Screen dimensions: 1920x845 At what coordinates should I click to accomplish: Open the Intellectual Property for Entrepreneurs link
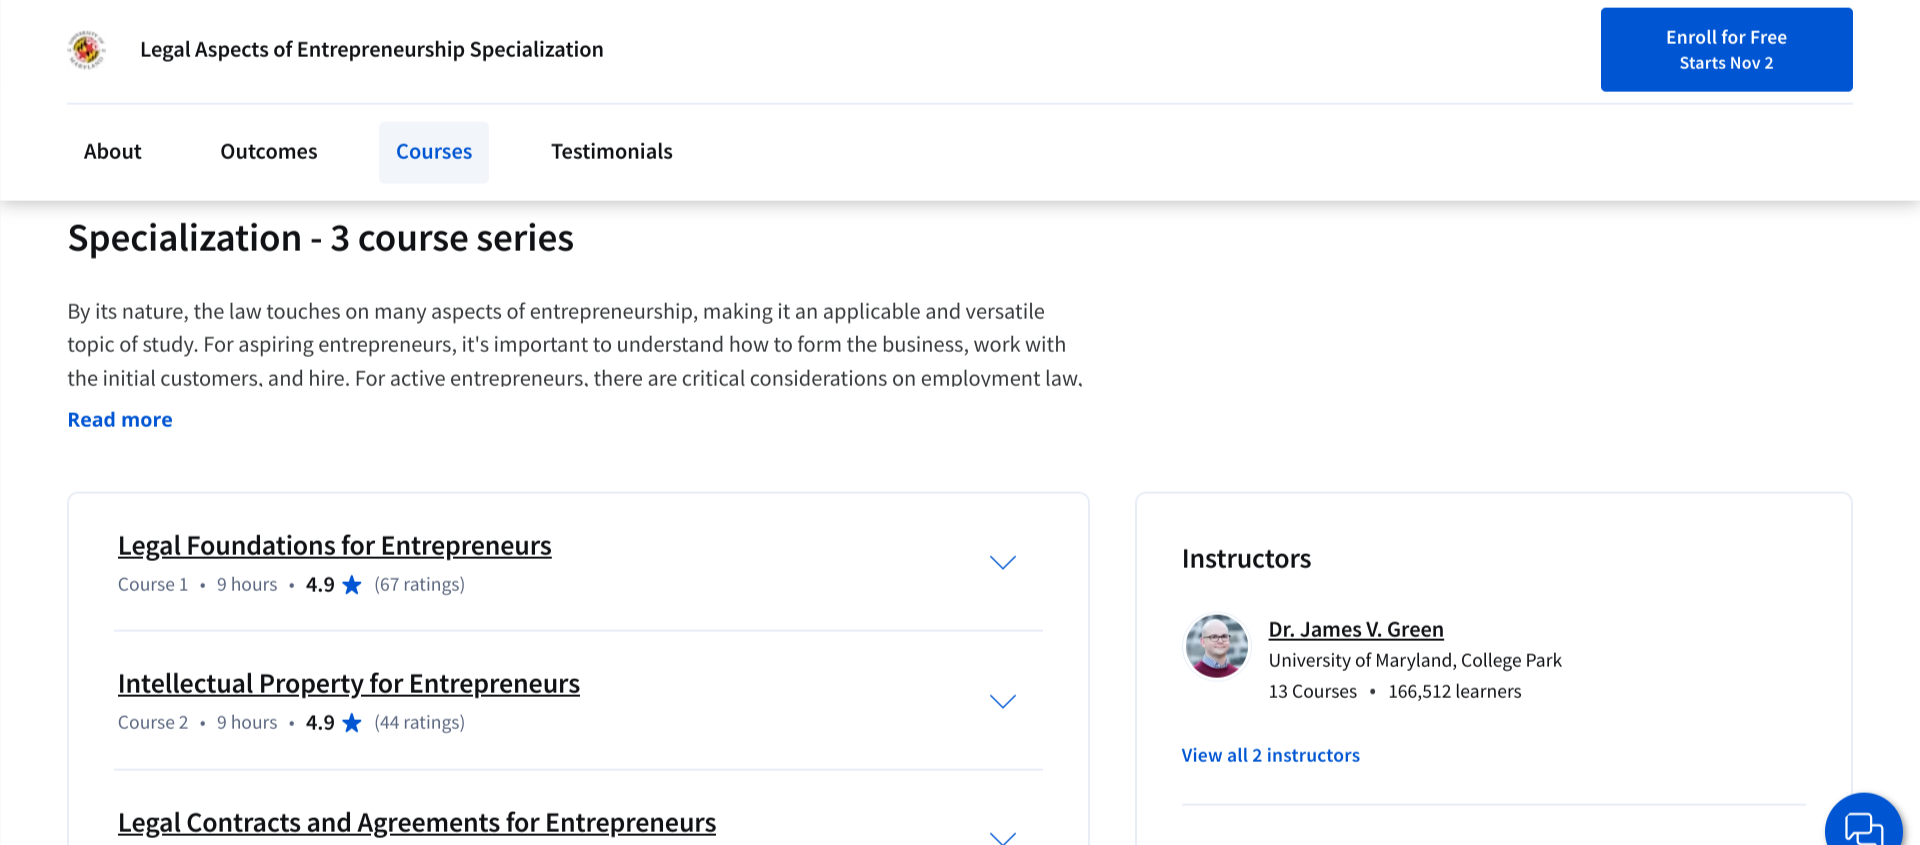349,684
